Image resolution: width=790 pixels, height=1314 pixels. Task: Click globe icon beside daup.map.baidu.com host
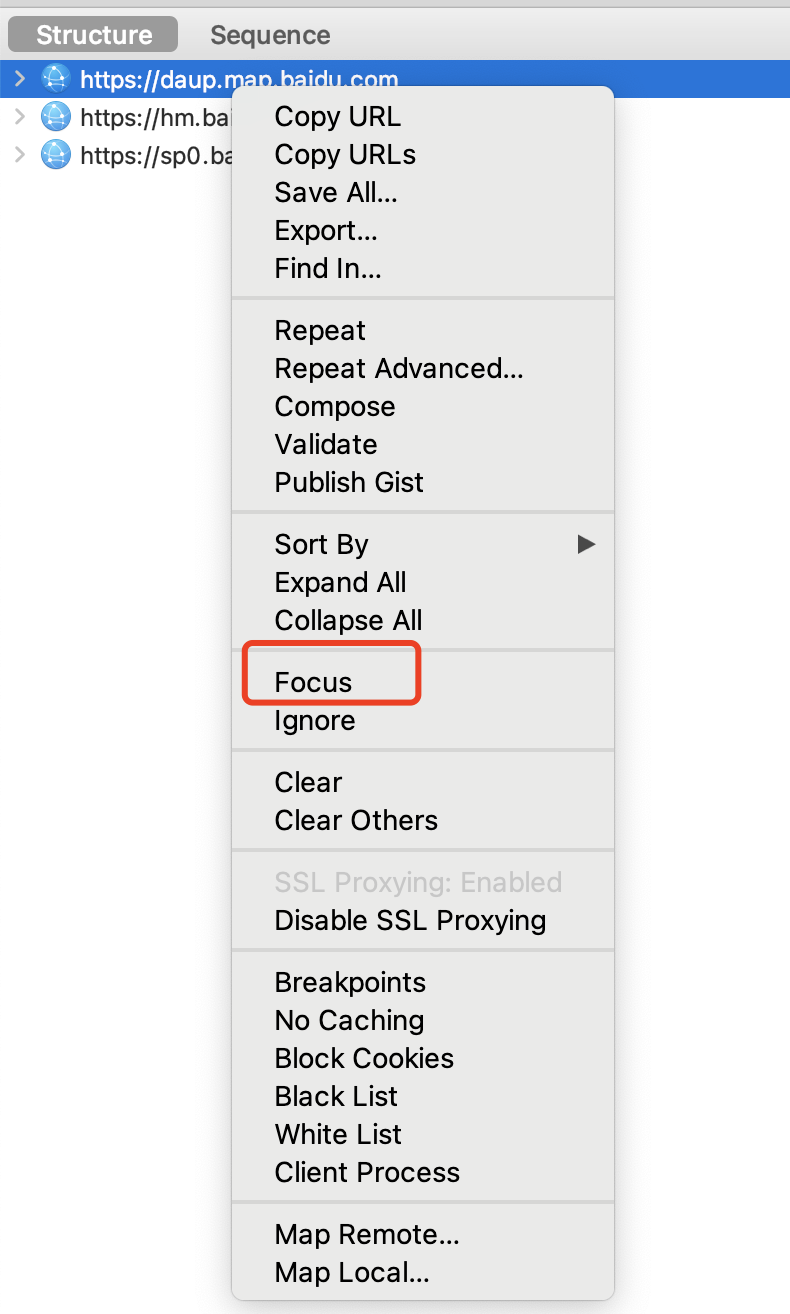click(x=56, y=79)
